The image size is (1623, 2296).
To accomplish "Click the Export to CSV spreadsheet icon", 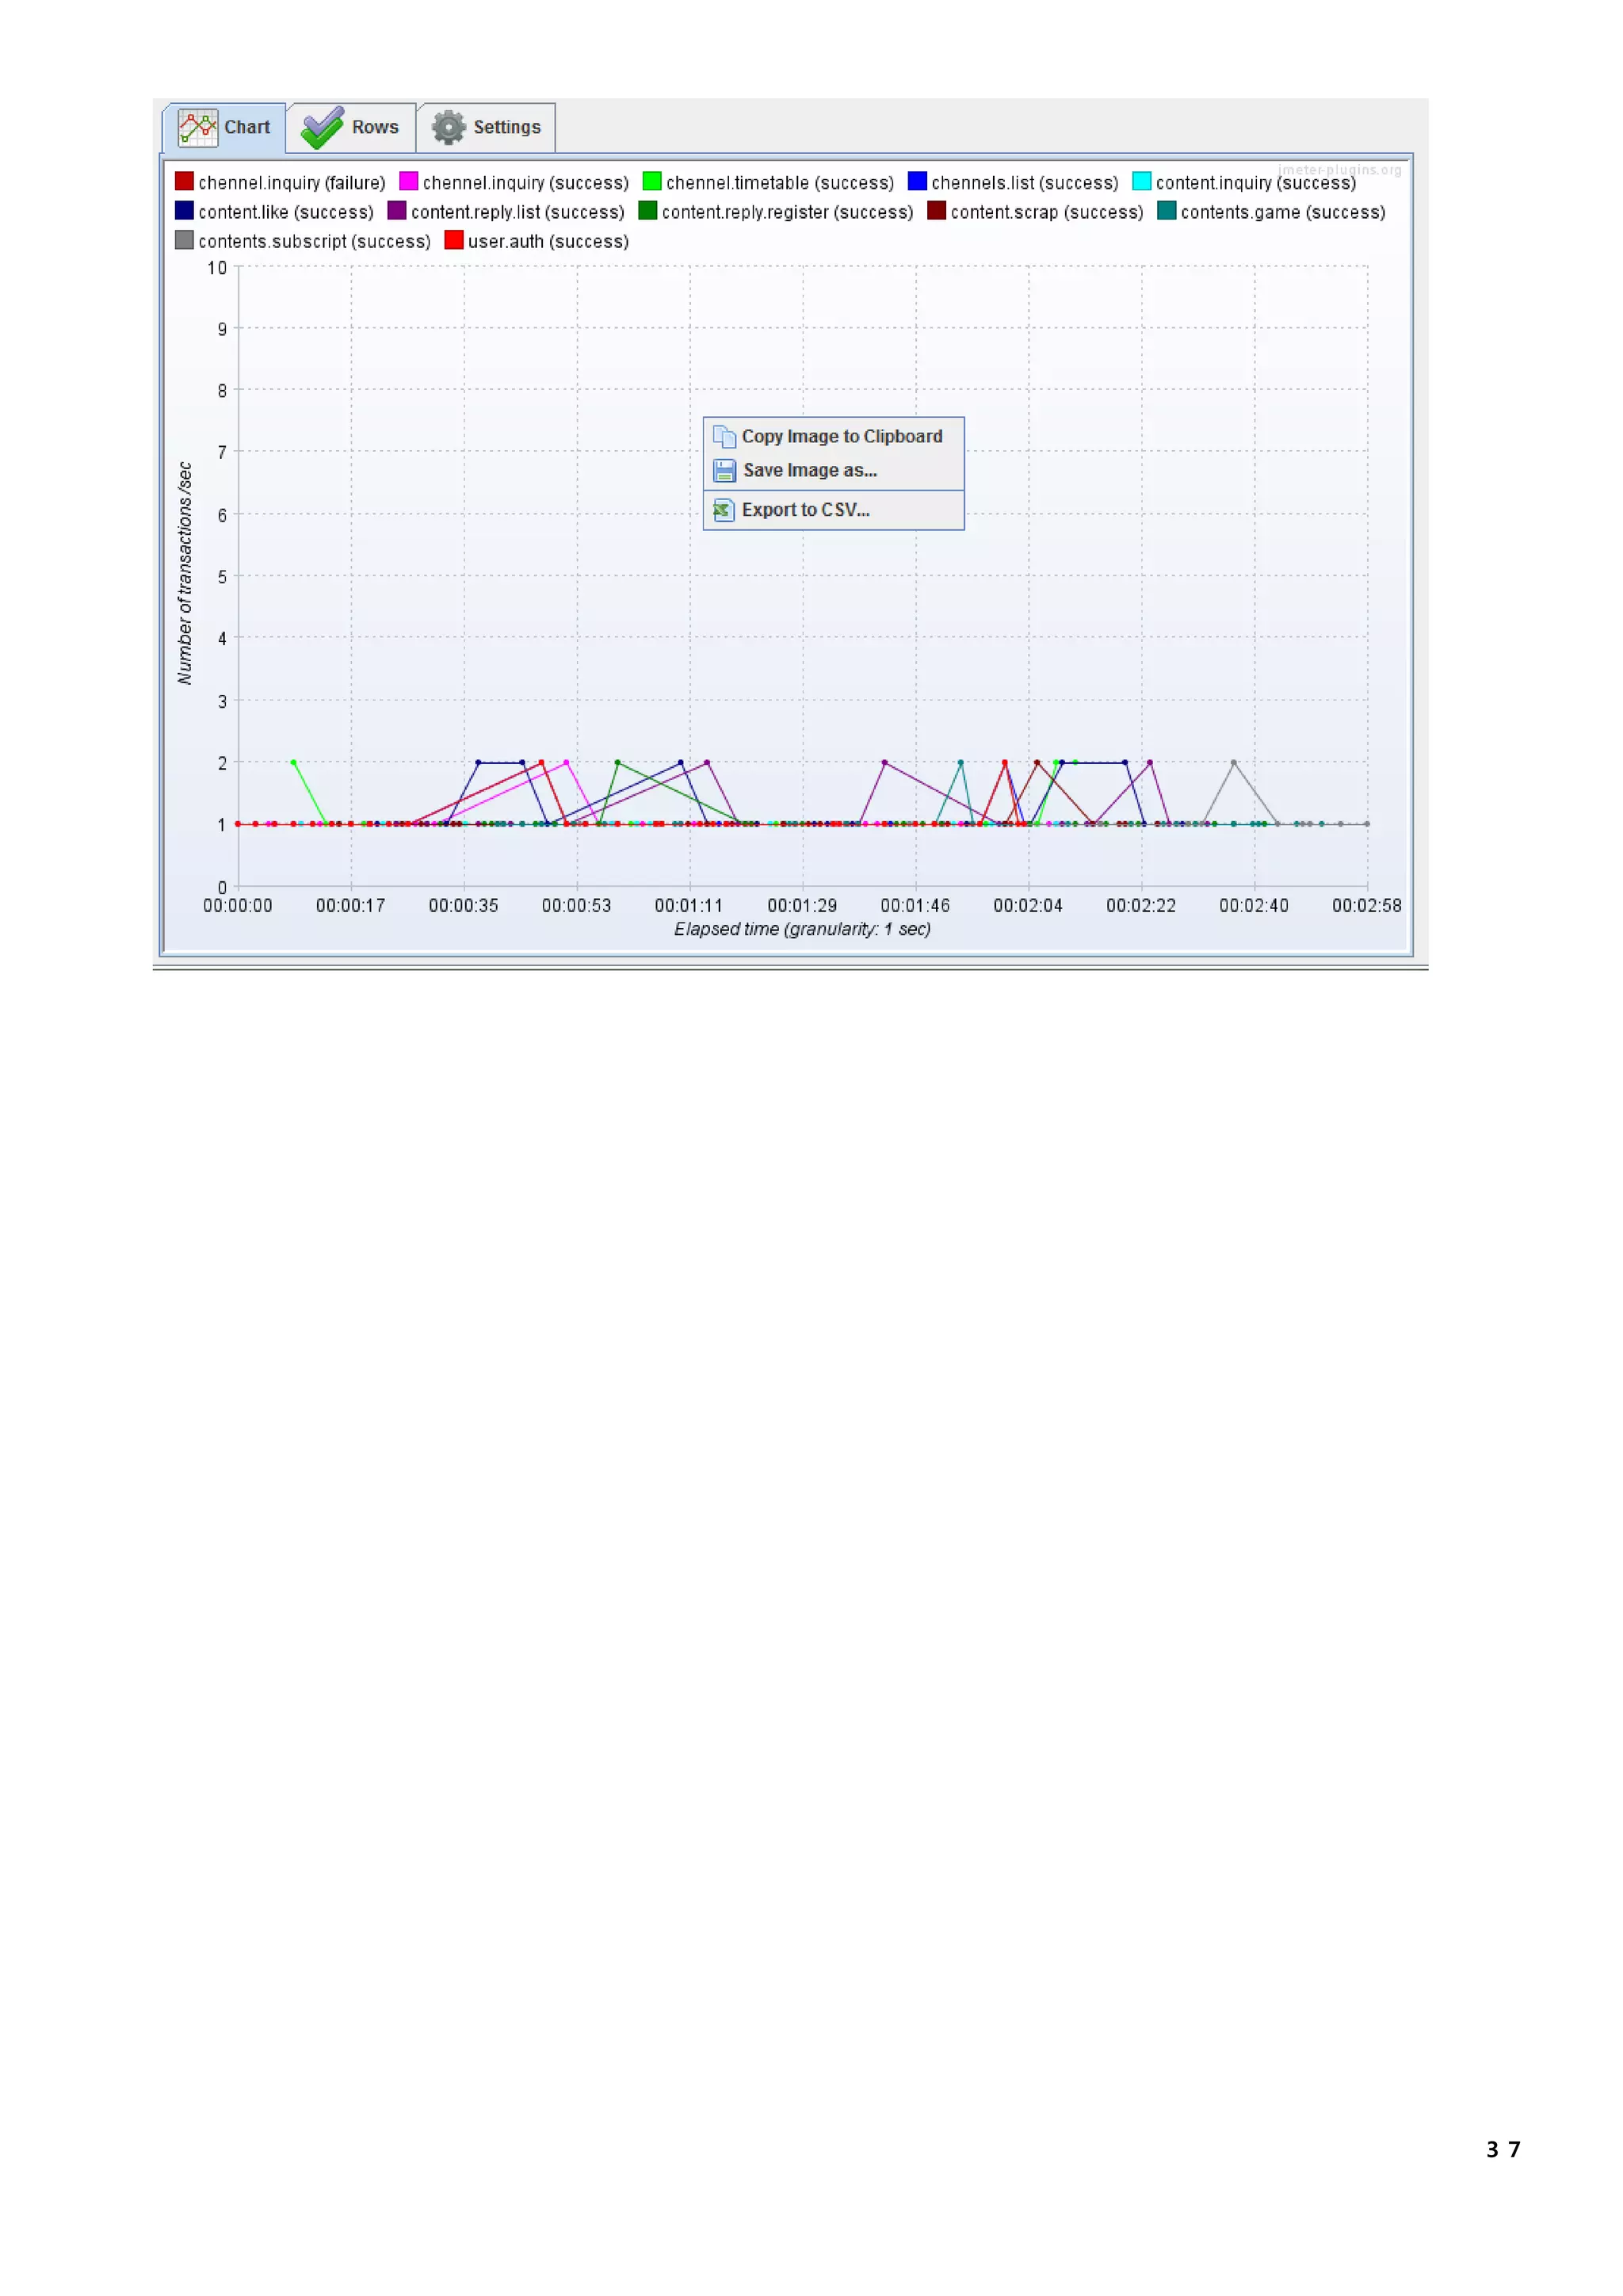I will (723, 510).
